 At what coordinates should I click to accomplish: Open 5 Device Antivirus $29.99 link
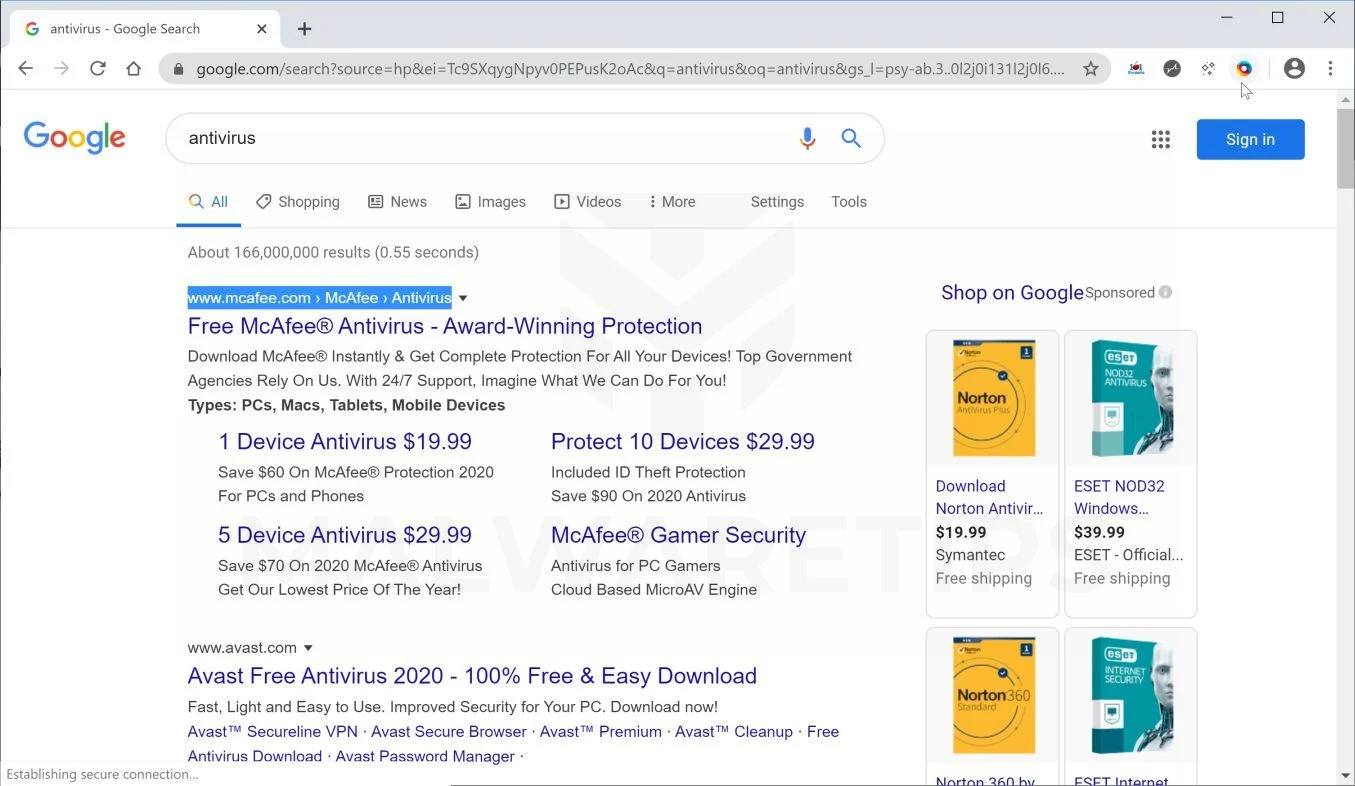[345, 535]
